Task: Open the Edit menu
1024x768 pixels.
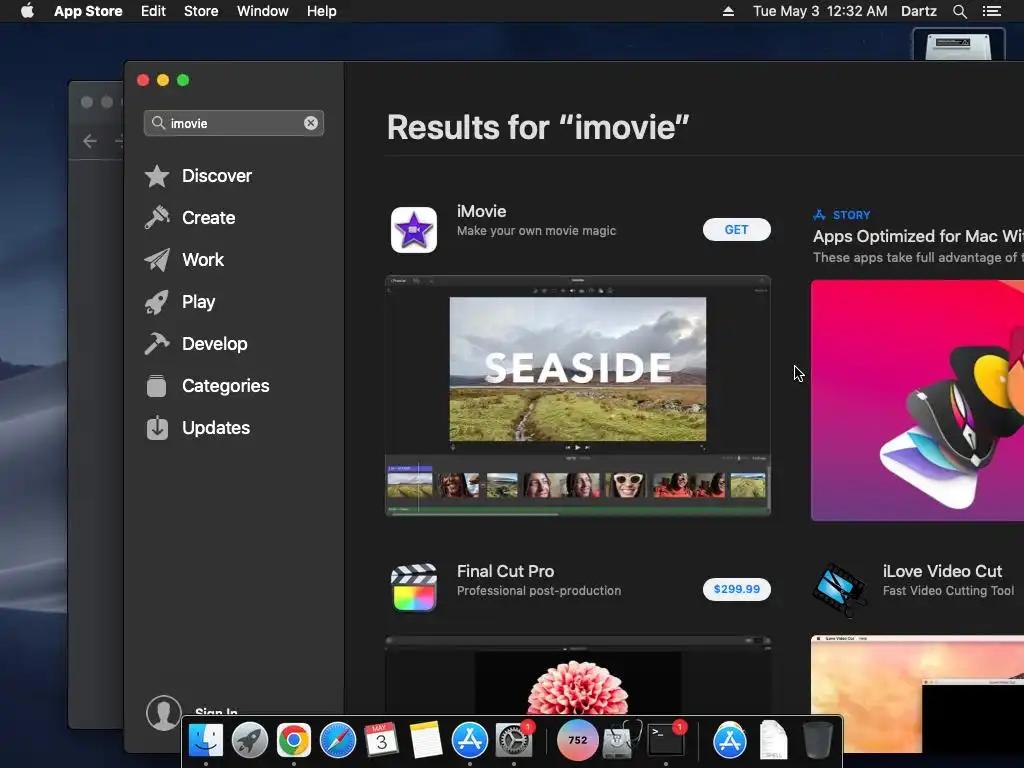Action: 153,11
